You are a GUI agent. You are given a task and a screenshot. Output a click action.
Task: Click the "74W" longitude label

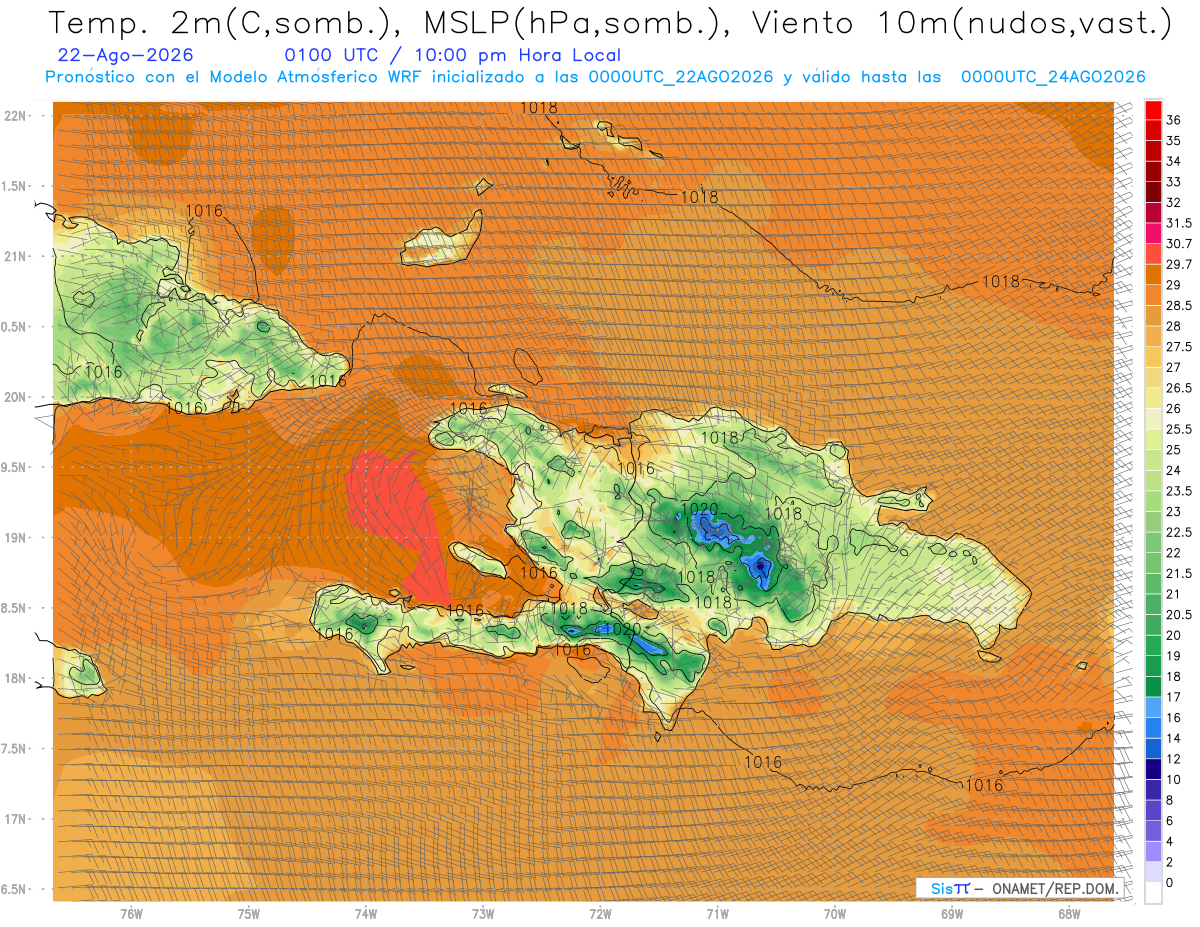366,913
